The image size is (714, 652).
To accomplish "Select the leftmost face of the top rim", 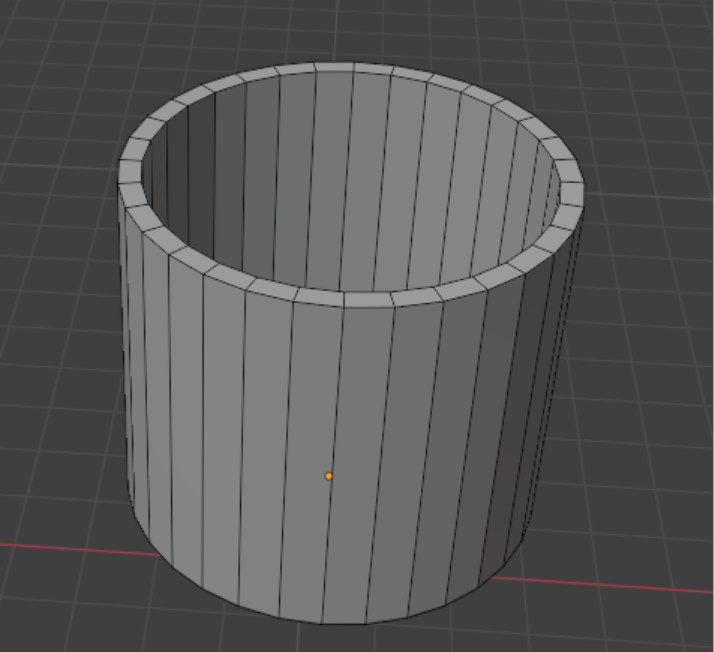I will [x=129, y=170].
